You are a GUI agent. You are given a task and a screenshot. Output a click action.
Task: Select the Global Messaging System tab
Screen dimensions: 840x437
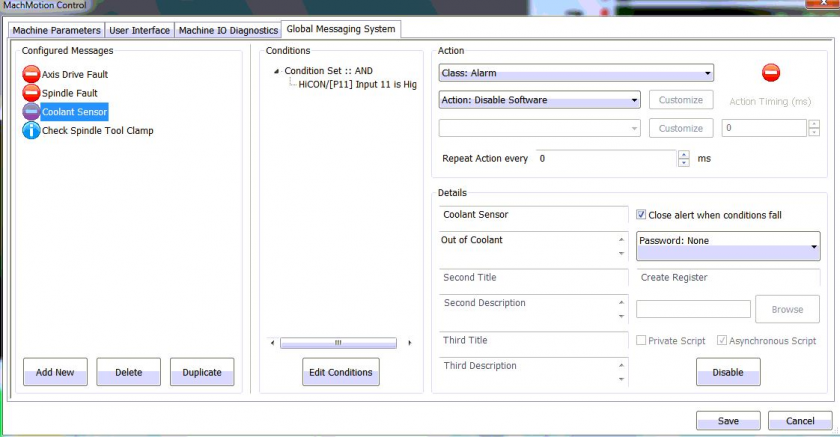[341, 29]
